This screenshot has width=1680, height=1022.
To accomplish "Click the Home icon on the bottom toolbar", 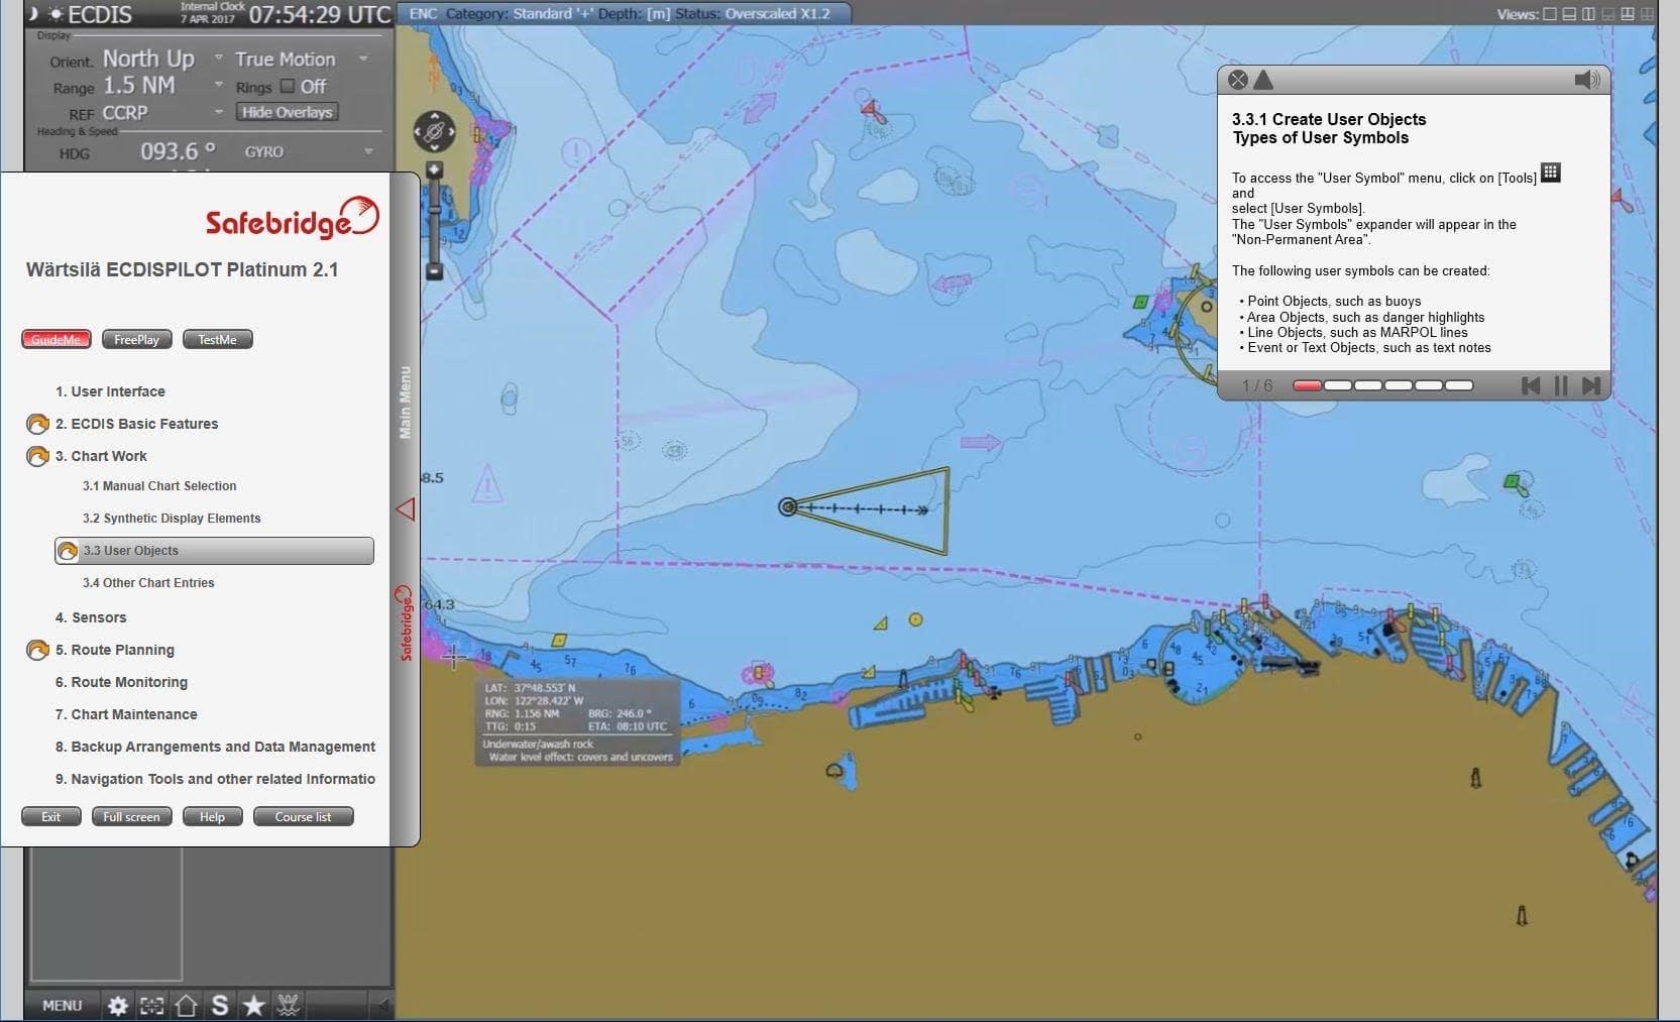I will (186, 1005).
